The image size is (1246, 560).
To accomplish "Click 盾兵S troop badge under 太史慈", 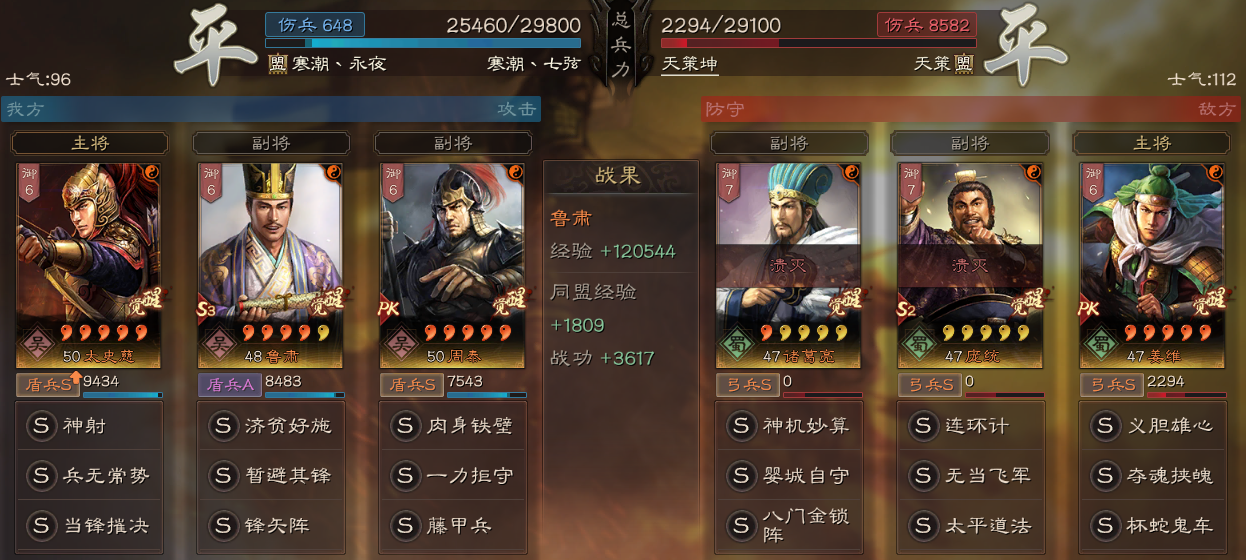I will click(x=48, y=385).
